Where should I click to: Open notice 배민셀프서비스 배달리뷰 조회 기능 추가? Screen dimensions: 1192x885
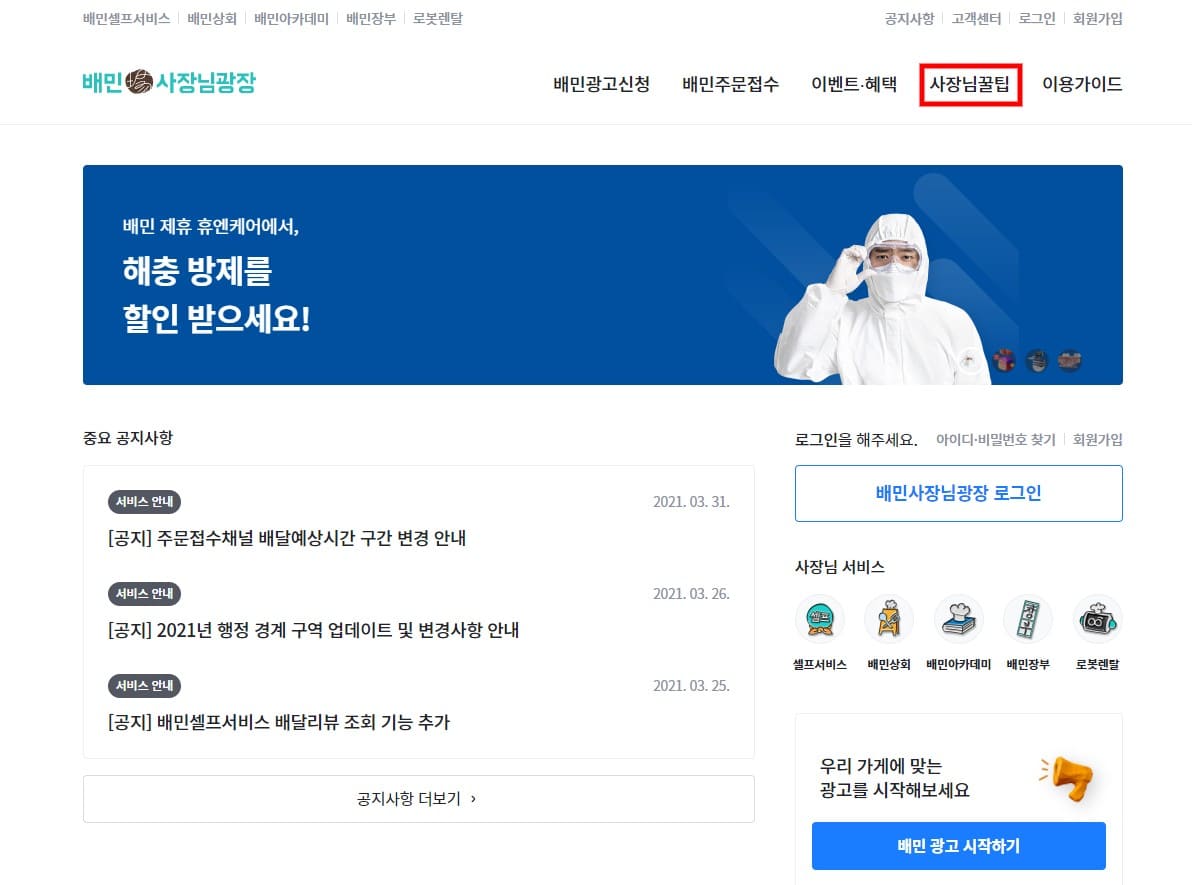pyautogui.click(x=279, y=722)
